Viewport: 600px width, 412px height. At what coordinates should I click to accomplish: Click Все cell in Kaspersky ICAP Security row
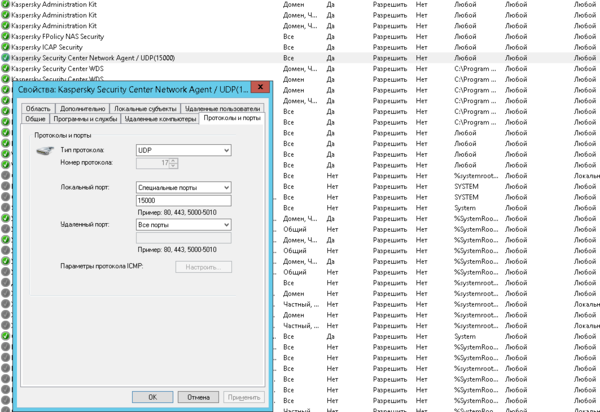pos(289,47)
